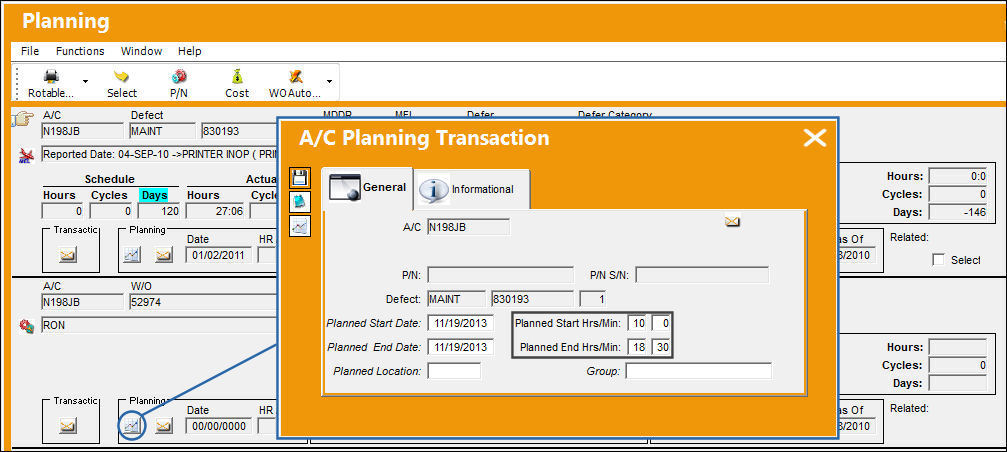
Task: Click the Cost money bag icon
Action: 237,76
